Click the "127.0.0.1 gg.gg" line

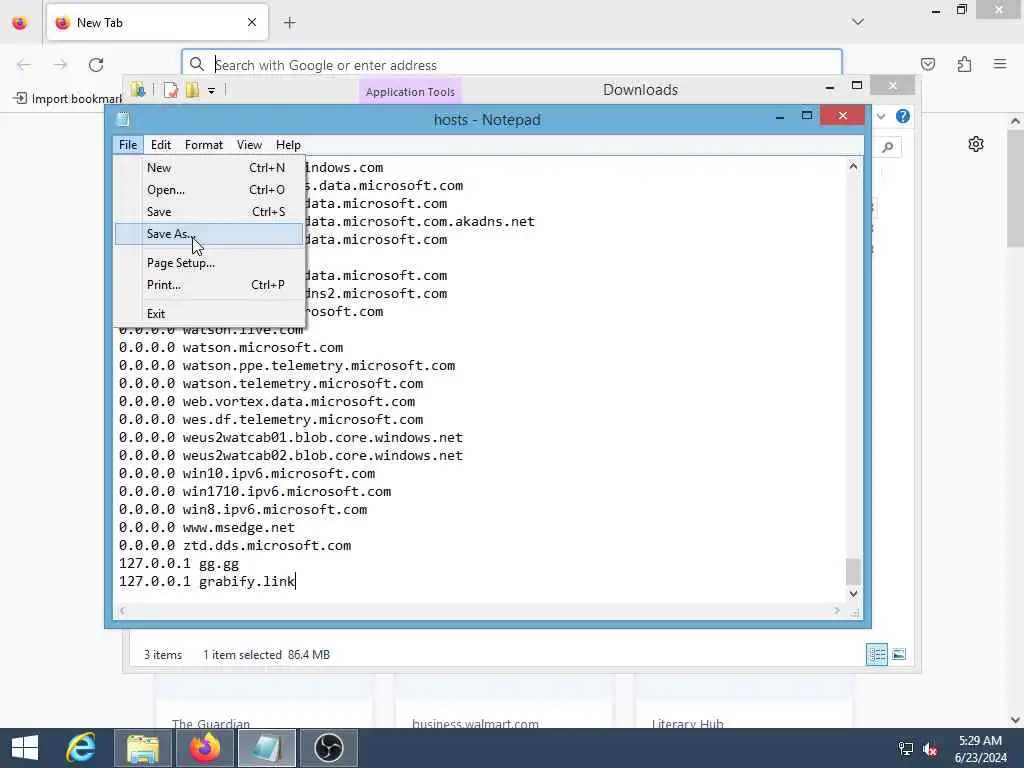click(x=179, y=564)
